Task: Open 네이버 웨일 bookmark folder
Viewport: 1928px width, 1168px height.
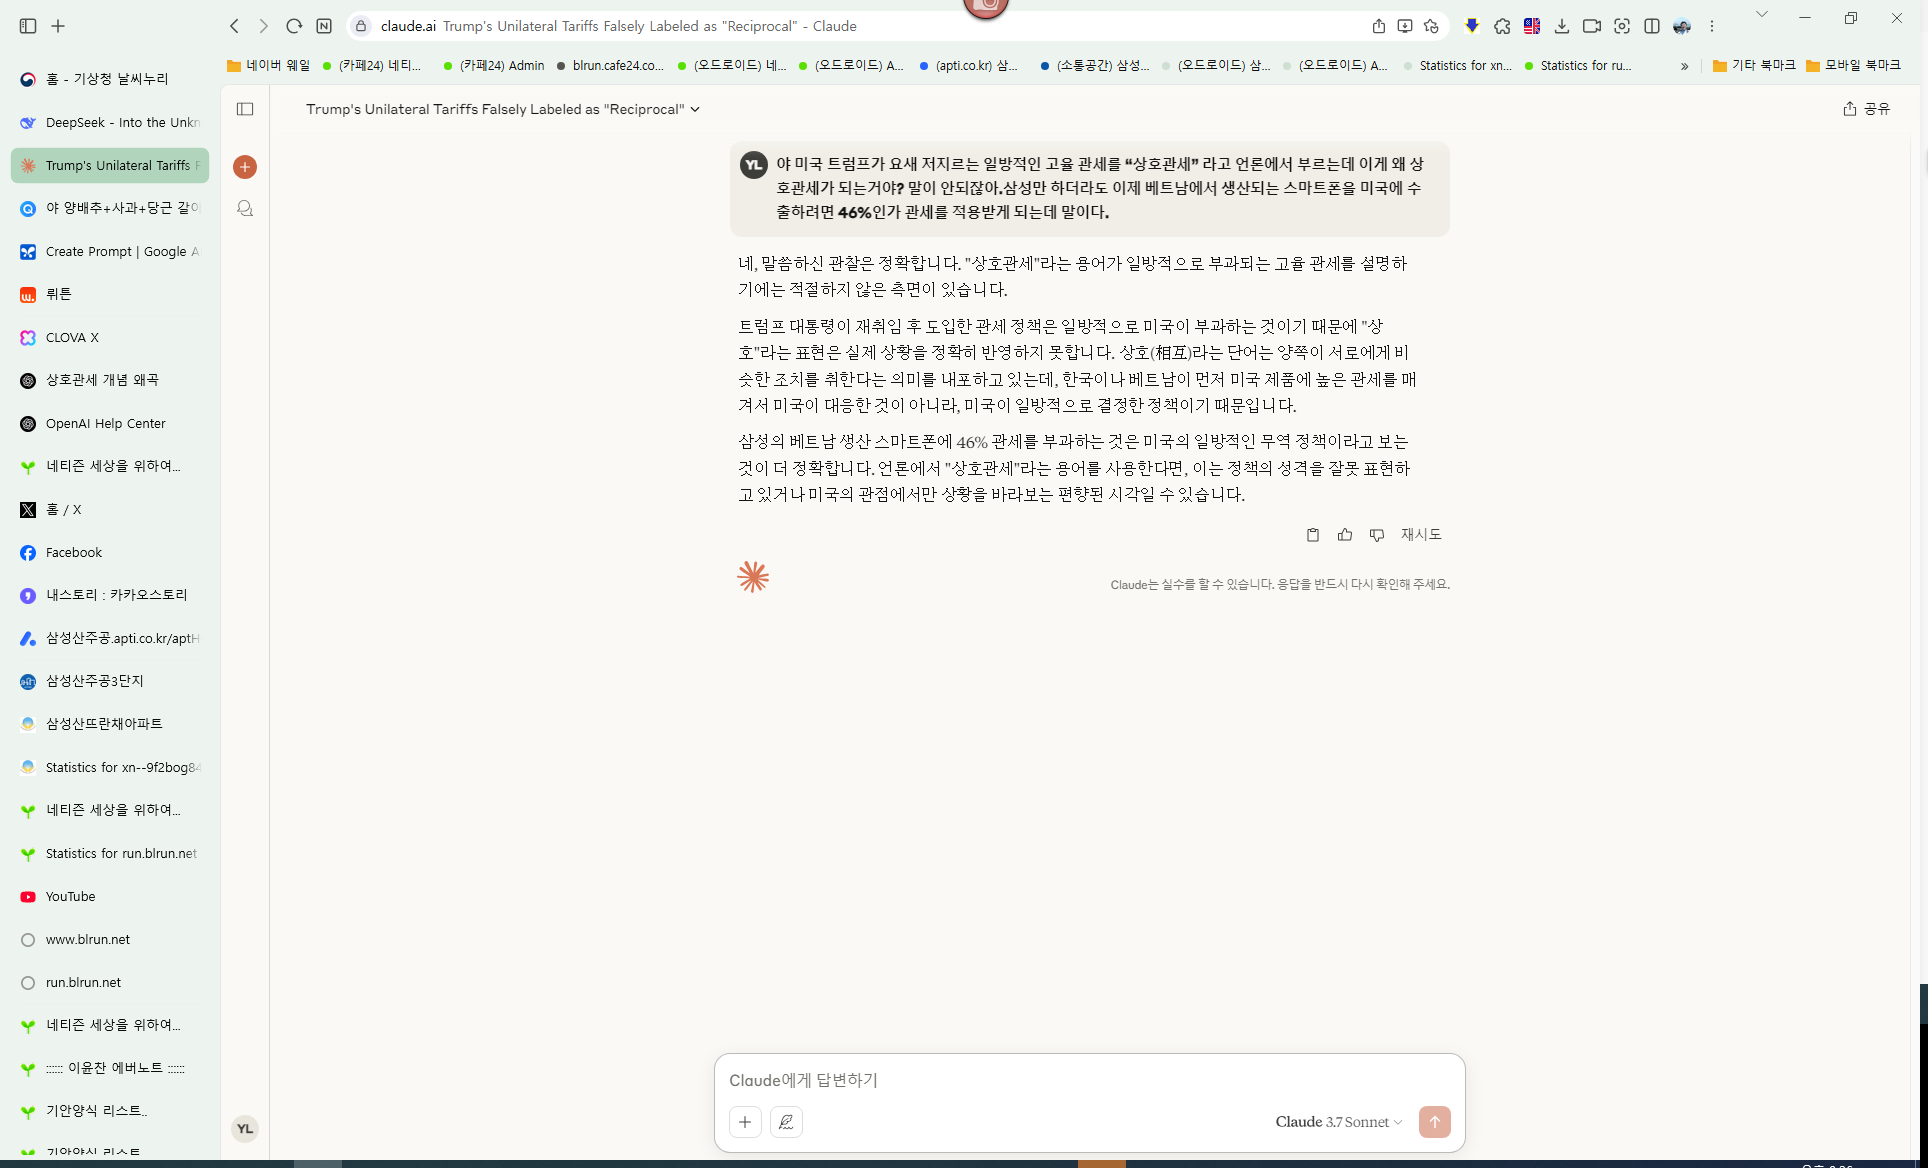Action: coord(268,65)
